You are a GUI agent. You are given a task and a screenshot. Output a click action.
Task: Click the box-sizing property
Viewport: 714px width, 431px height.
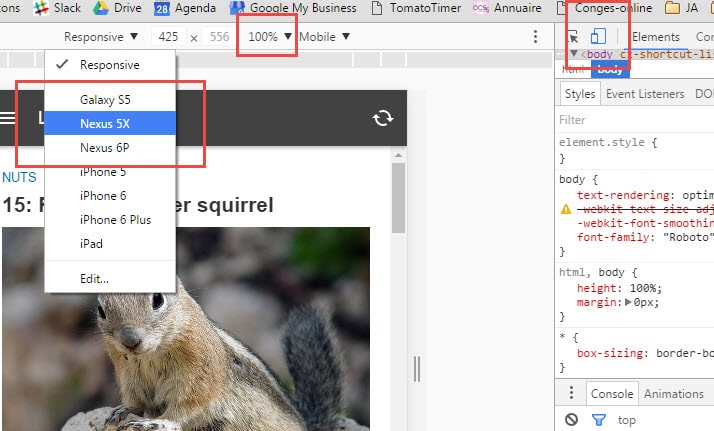coord(610,353)
